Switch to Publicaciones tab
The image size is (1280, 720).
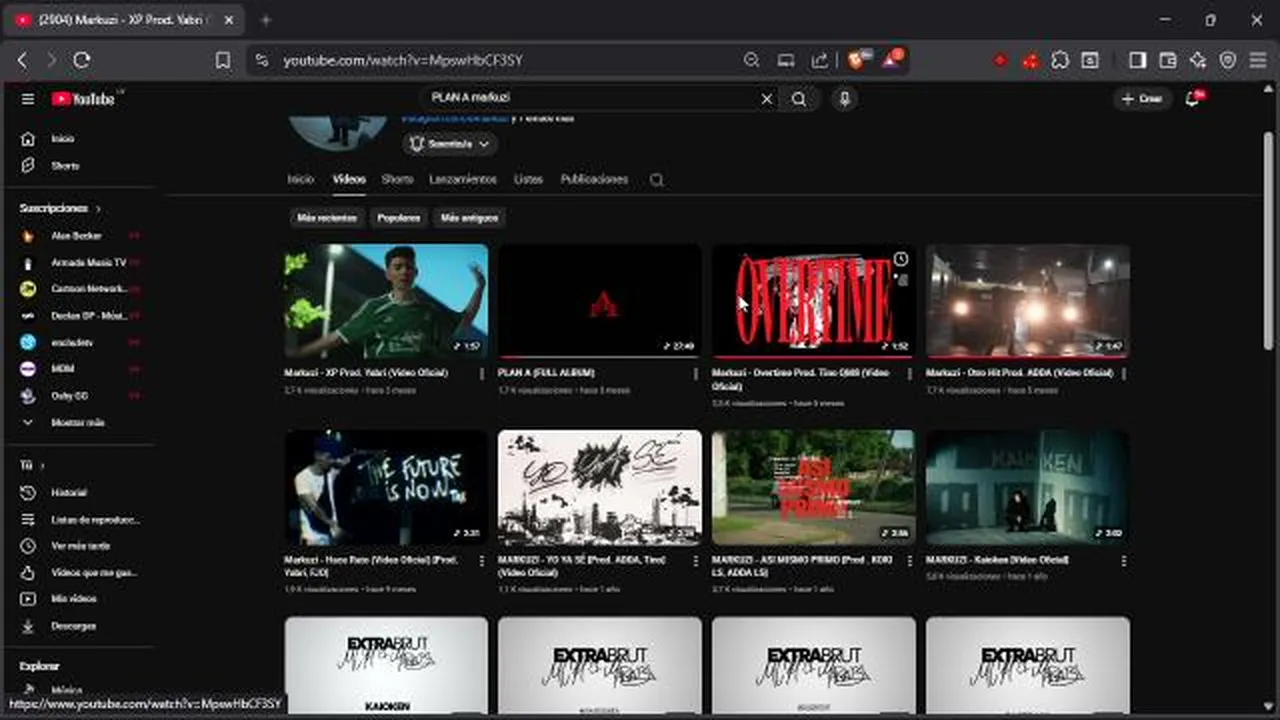(594, 180)
